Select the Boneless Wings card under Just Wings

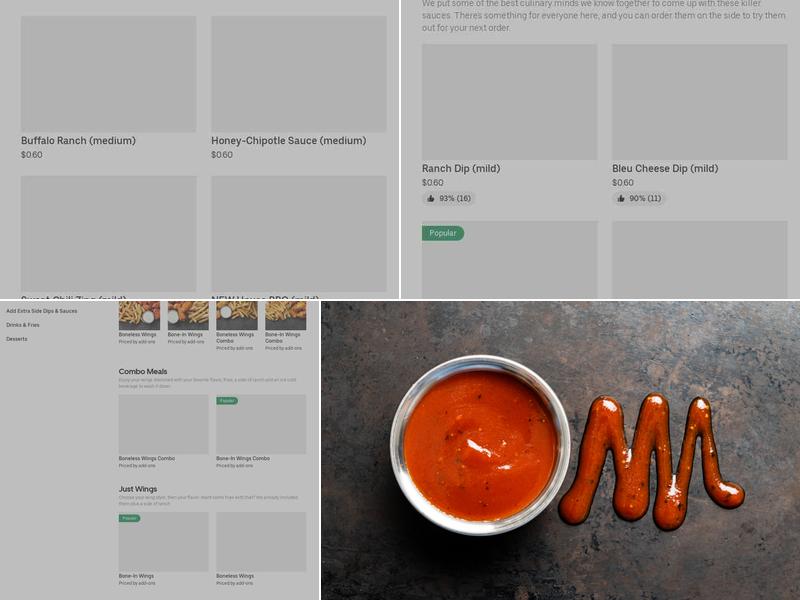click(x=261, y=549)
